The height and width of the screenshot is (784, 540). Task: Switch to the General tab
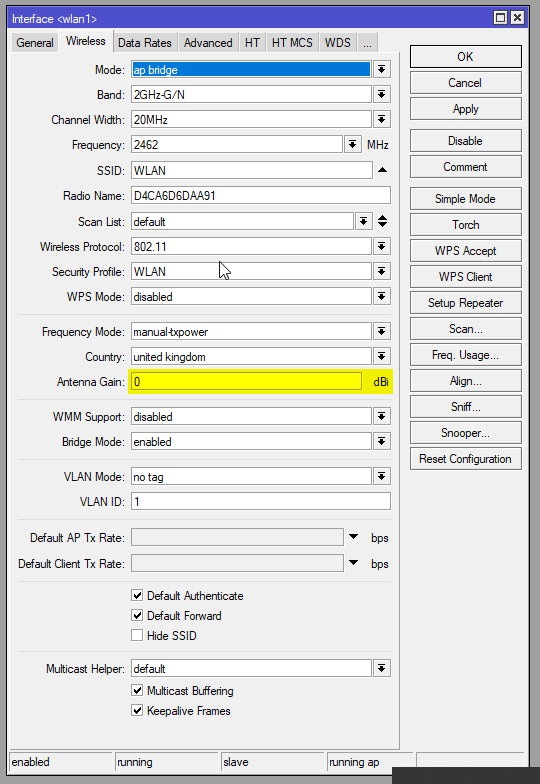(x=34, y=43)
